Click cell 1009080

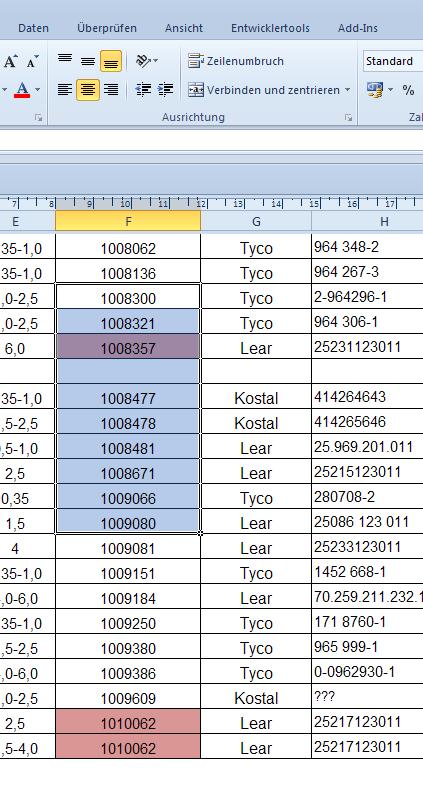coord(128,522)
